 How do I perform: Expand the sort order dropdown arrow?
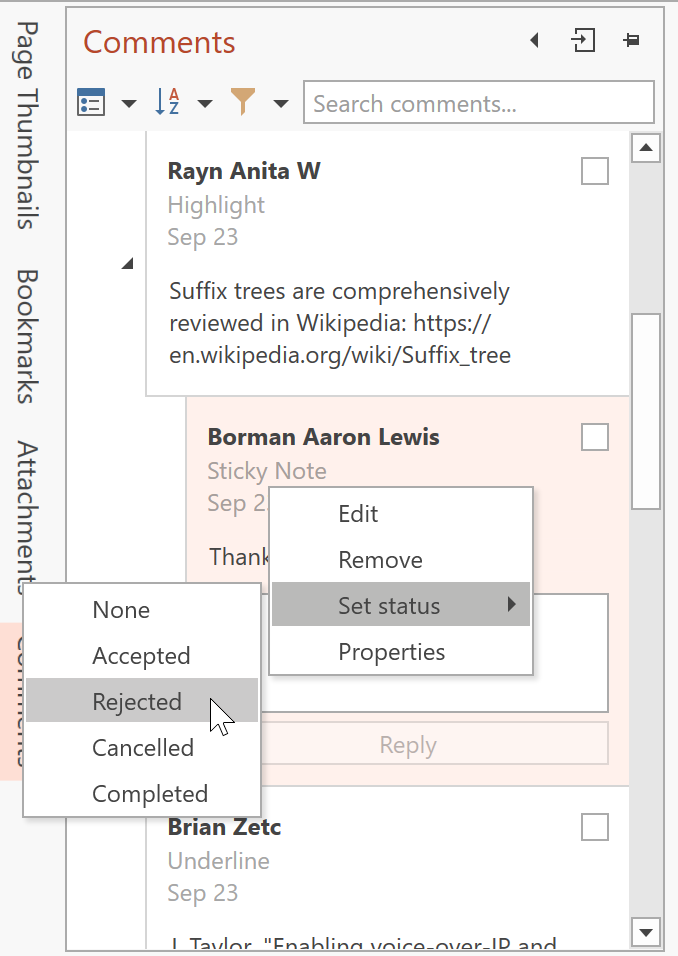205,103
